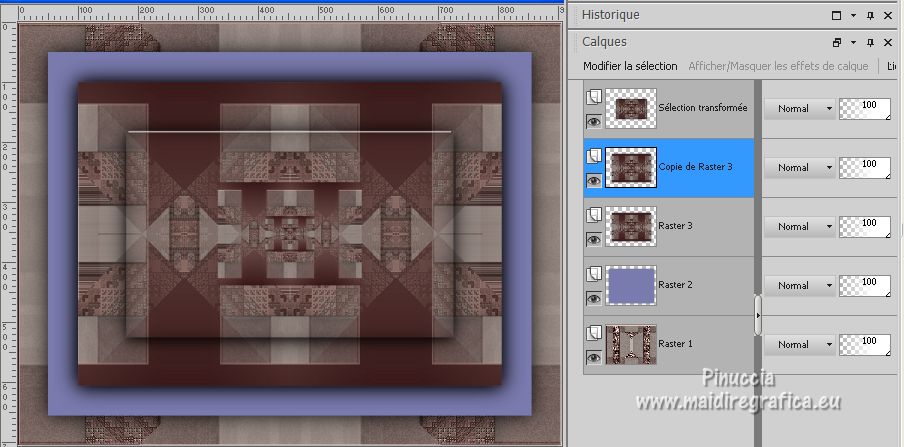Open the Historique panel options arrow
The width and height of the screenshot is (904, 447).
(853, 16)
